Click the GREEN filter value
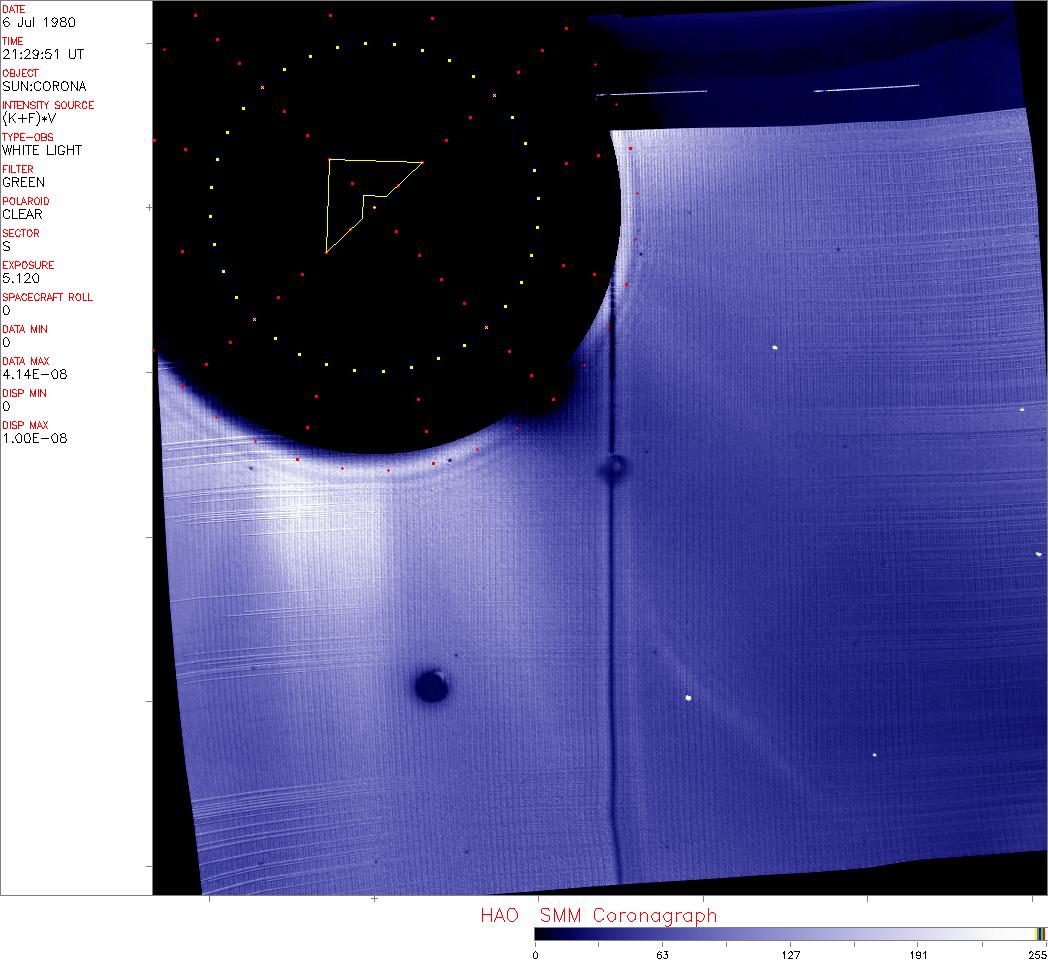The width and height of the screenshot is (1048, 960). click(x=23, y=182)
